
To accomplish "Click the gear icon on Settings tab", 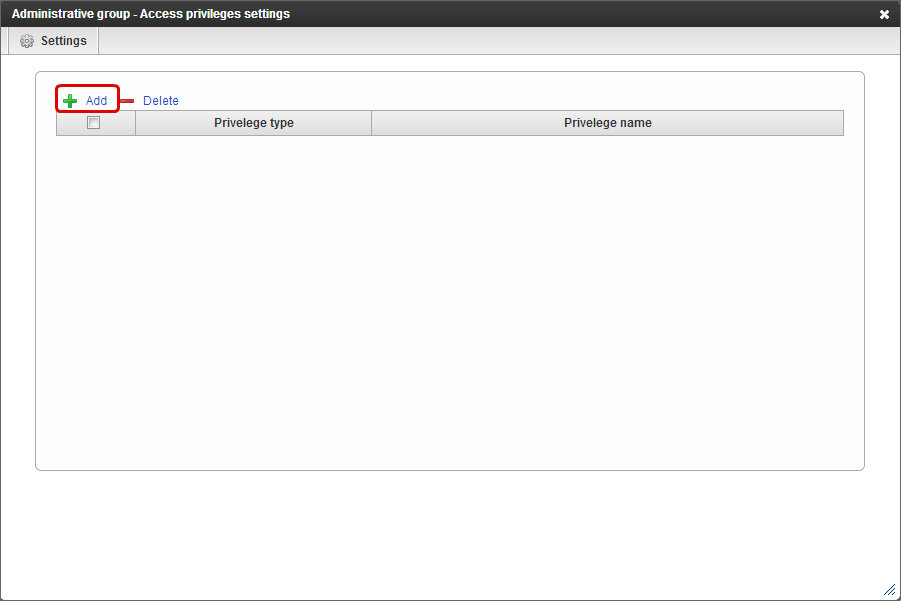I will 27,41.
